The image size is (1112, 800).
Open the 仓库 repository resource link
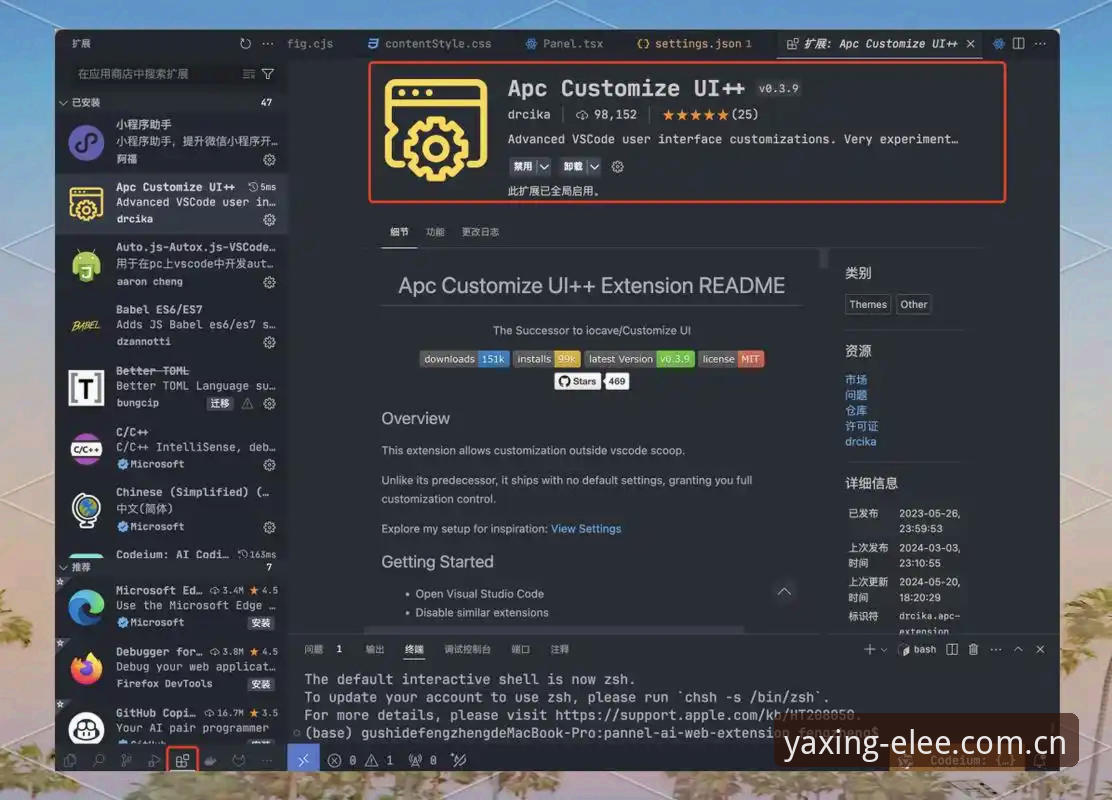pyautogui.click(x=856, y=411)
